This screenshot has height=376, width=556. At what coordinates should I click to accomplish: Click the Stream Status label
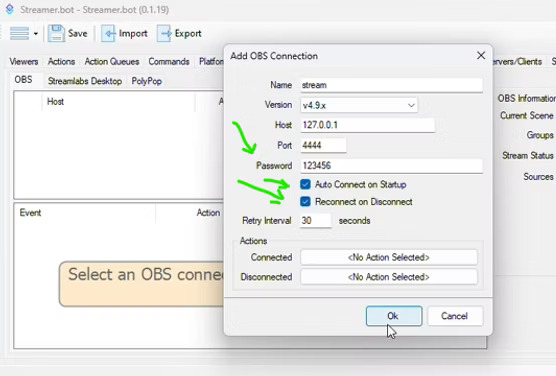pos(528,155)
